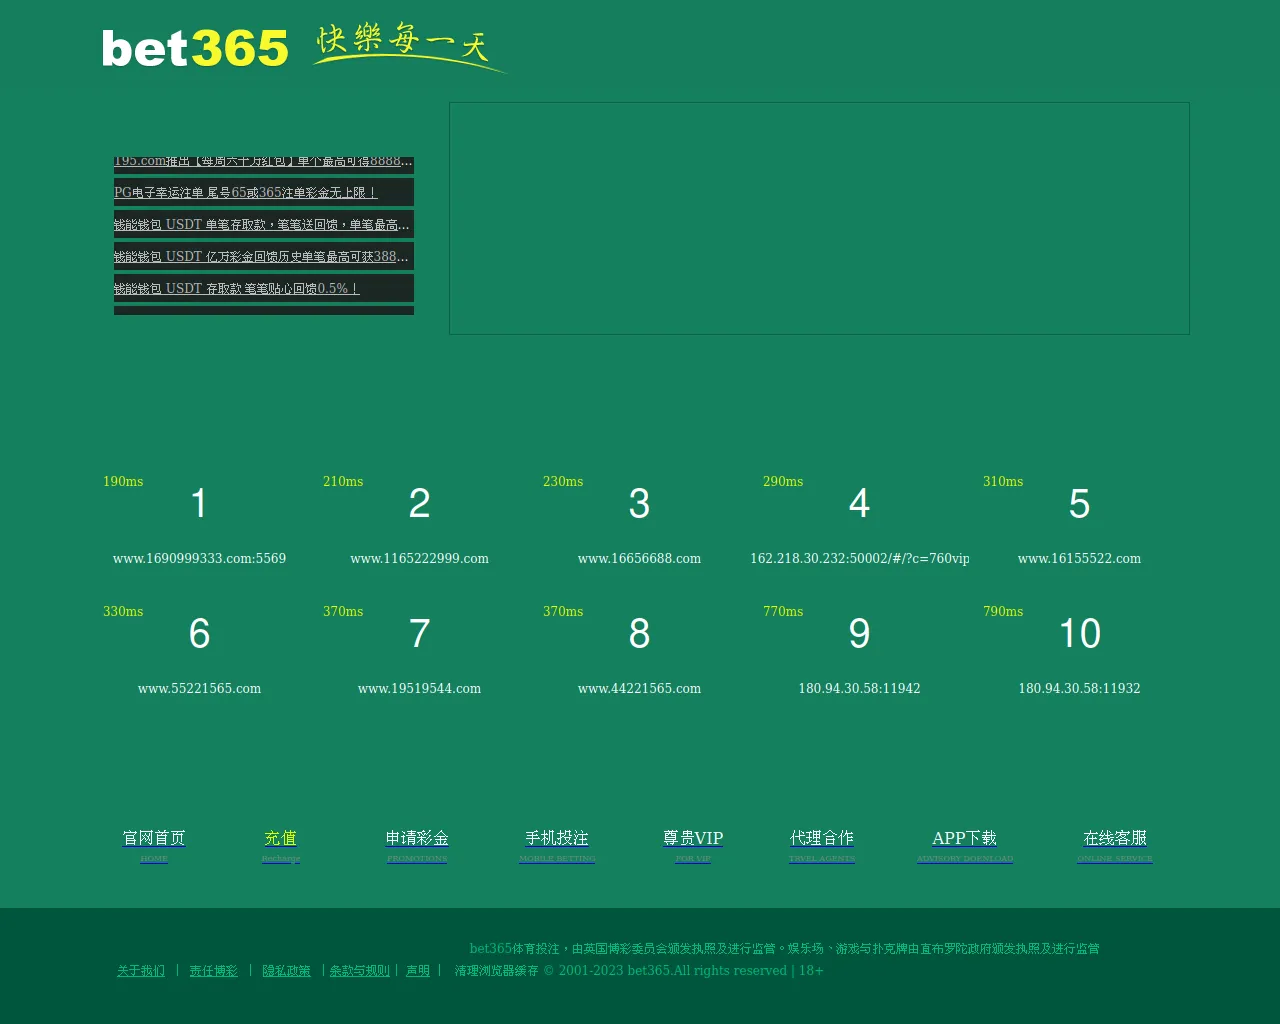Viewport: 1280px width, 1024px height.
Task: Click the 快樂每一天 slogan image
Action: click(x=410, y=48)
